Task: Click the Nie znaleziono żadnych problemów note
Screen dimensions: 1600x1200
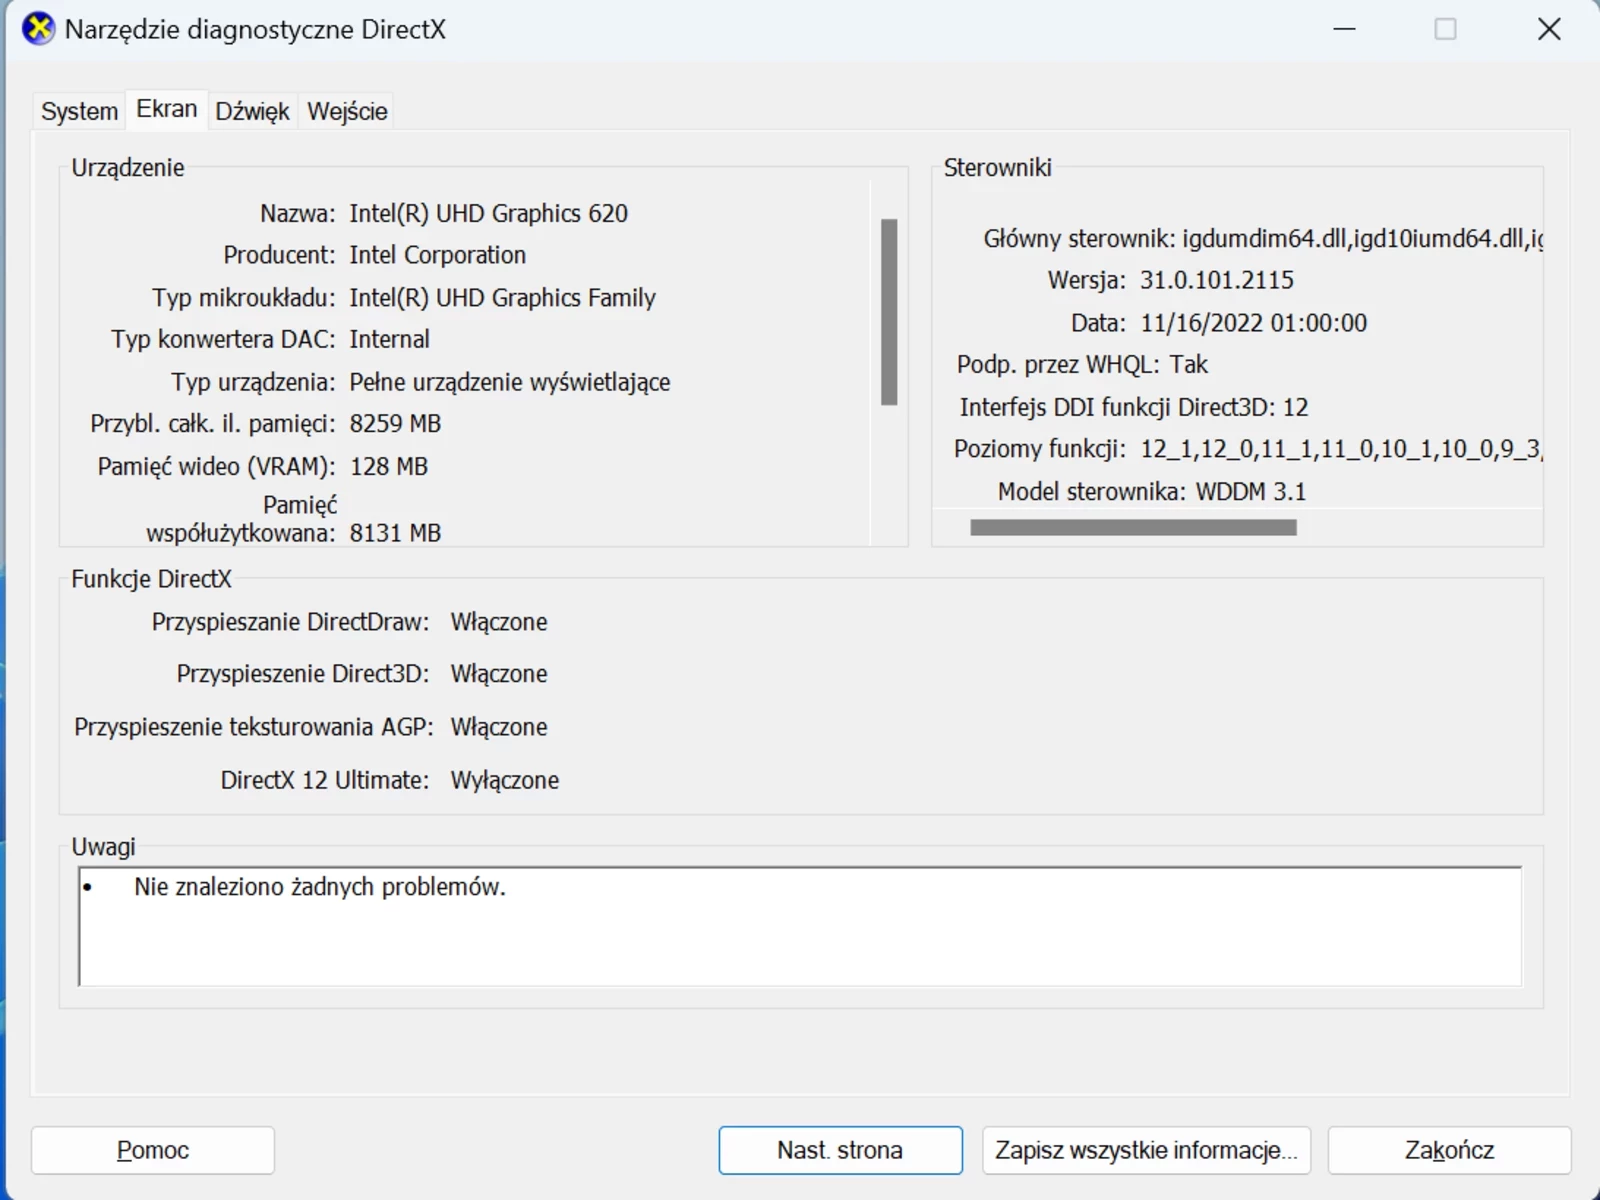Action: pos(320,887)
